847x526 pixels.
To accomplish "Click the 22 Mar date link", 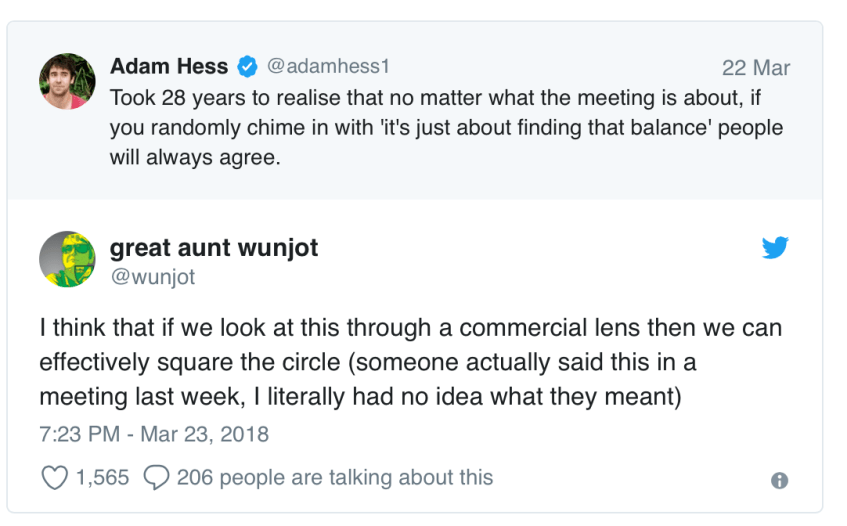I will coord(755,68).
